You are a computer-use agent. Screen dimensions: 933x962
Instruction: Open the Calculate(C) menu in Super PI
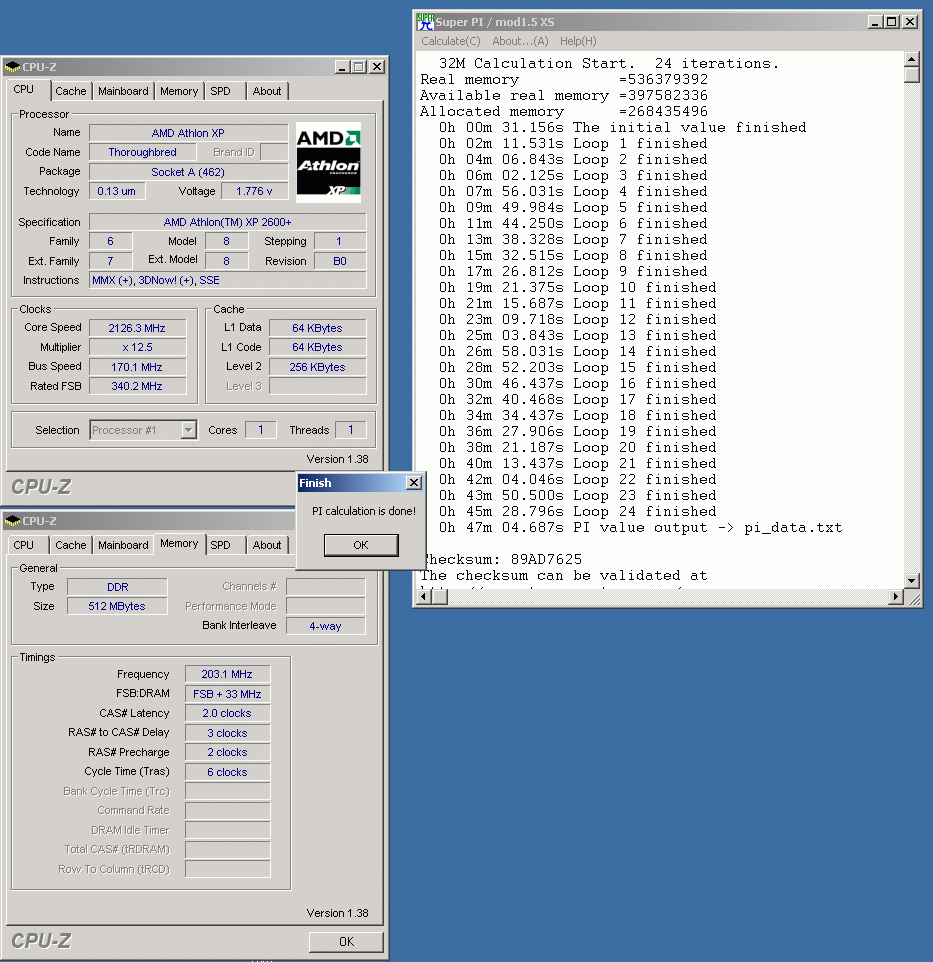[451, 41]
